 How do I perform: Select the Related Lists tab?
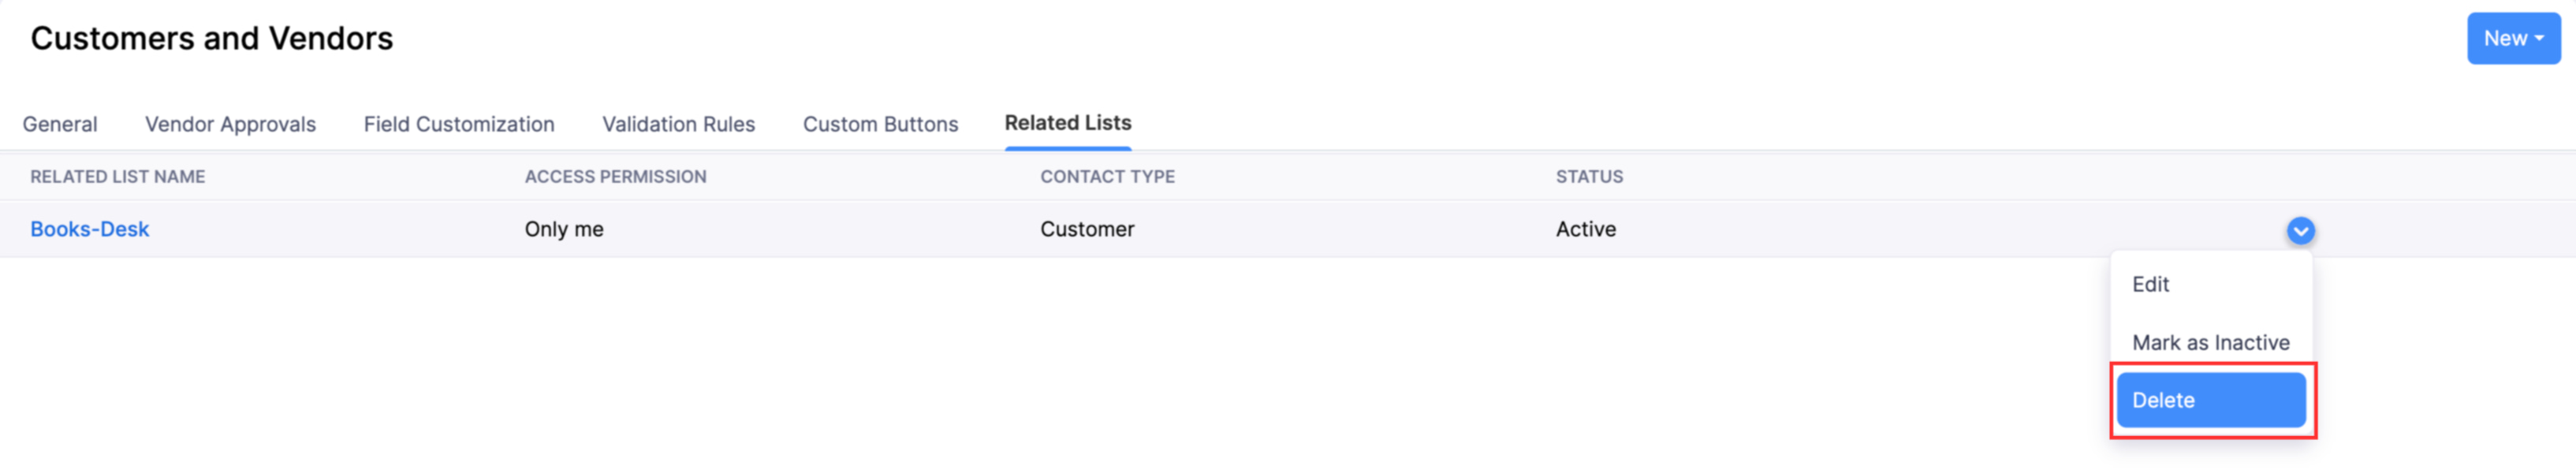(1067, 123)
